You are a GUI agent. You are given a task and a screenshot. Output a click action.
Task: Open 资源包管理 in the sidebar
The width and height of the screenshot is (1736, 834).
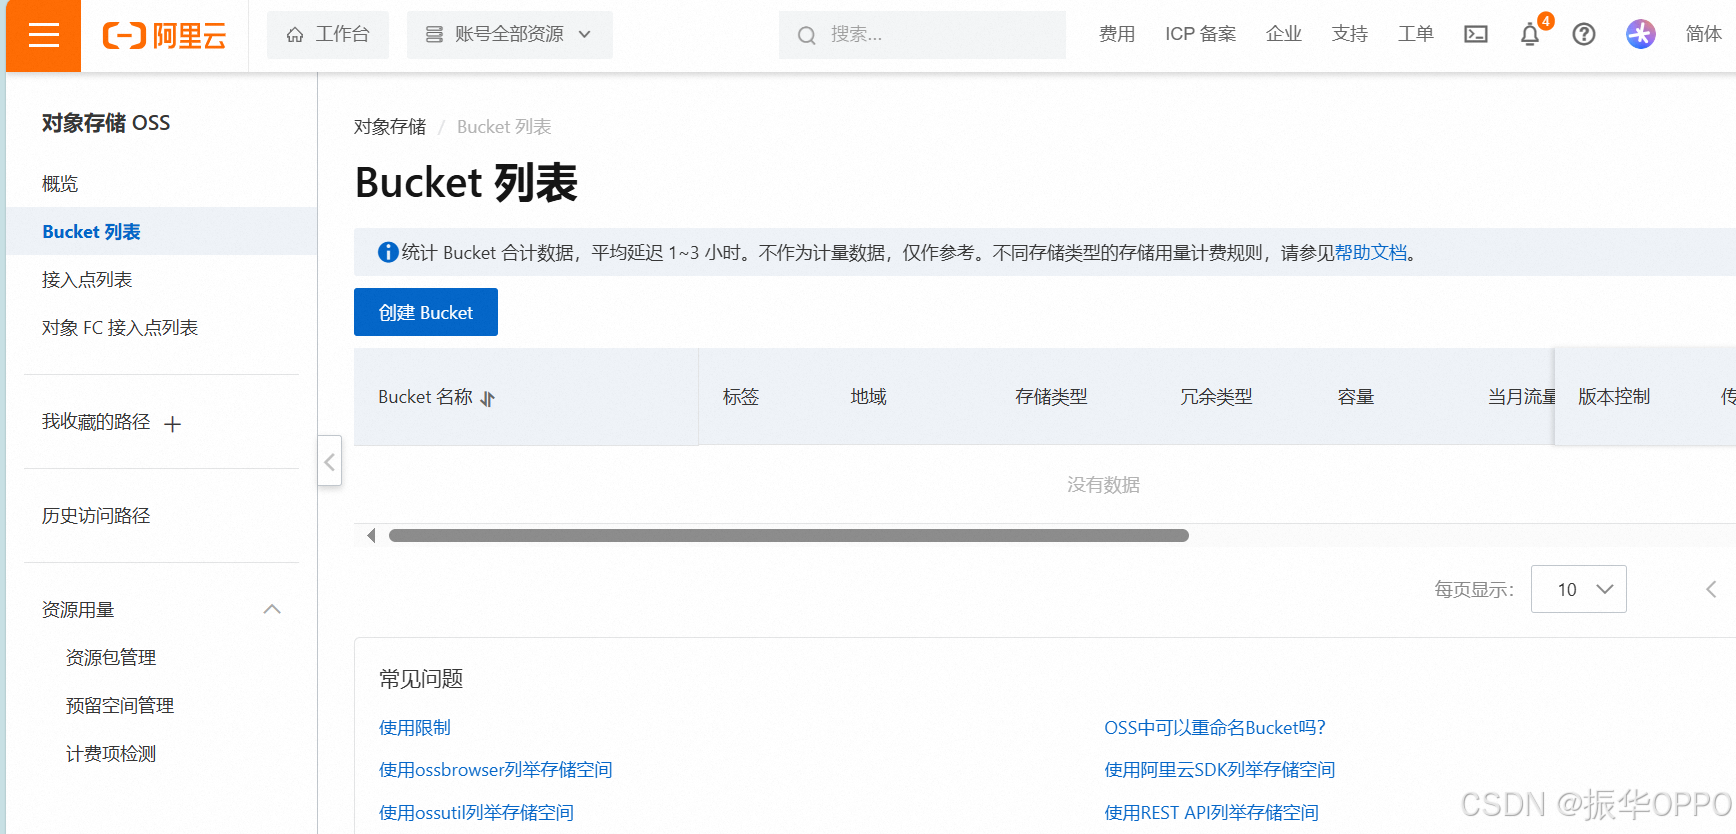[x=111, y=658]
